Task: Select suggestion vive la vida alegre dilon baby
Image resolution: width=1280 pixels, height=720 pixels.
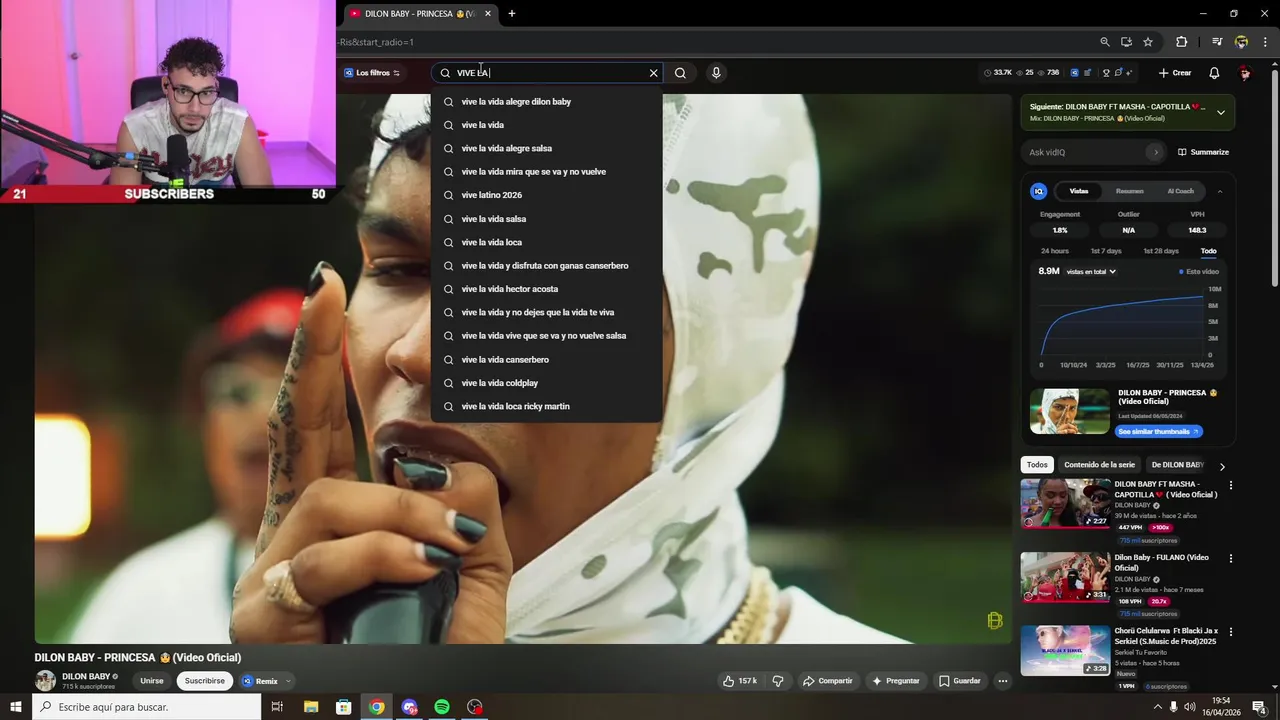Action: 546,102
